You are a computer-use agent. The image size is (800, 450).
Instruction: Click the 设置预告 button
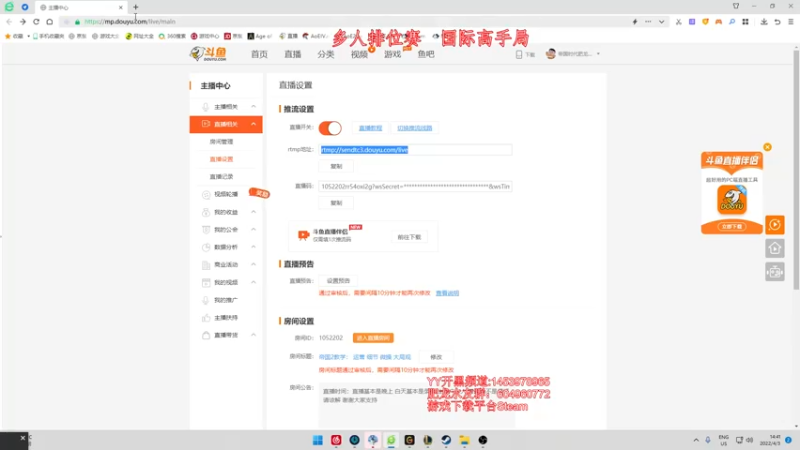(338, 281)
